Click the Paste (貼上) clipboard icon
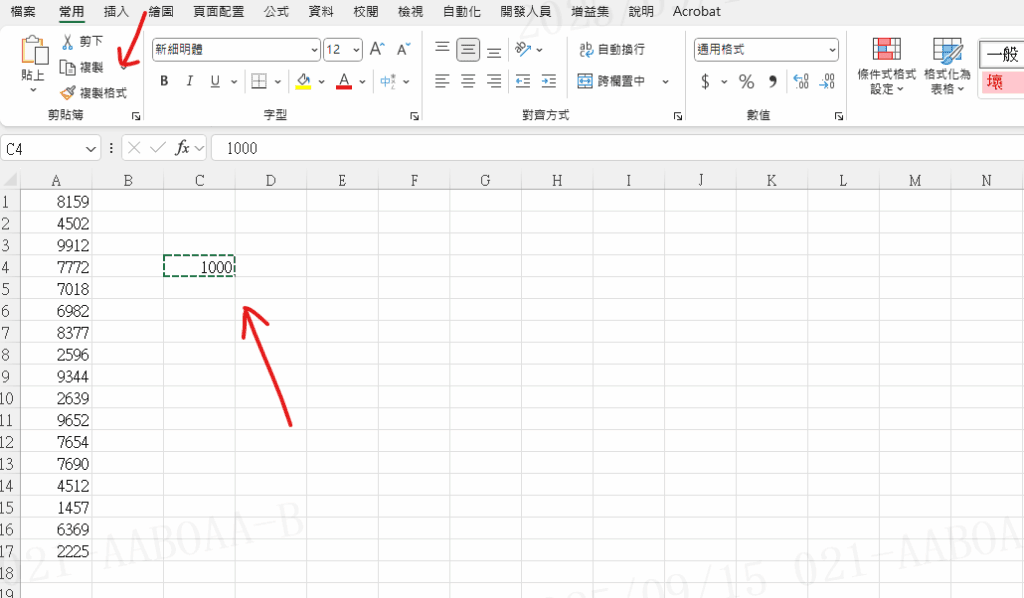The image size is (1024, 598). click(x=33, y=52)
